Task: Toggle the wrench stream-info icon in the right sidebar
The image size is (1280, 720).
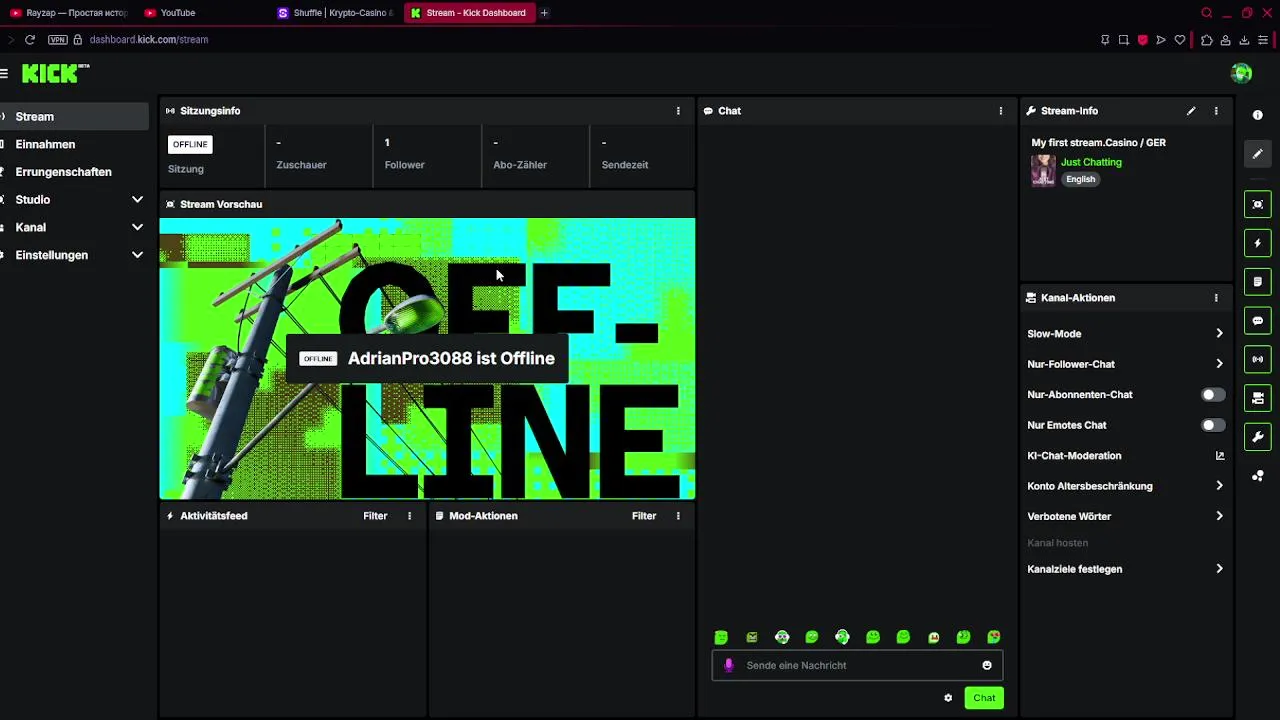Action: pos(1258,437)
